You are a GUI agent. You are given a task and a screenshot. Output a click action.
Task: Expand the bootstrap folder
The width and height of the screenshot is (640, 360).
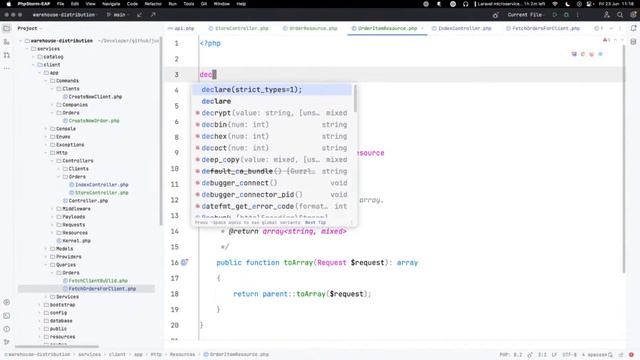(x=40, y=304)
